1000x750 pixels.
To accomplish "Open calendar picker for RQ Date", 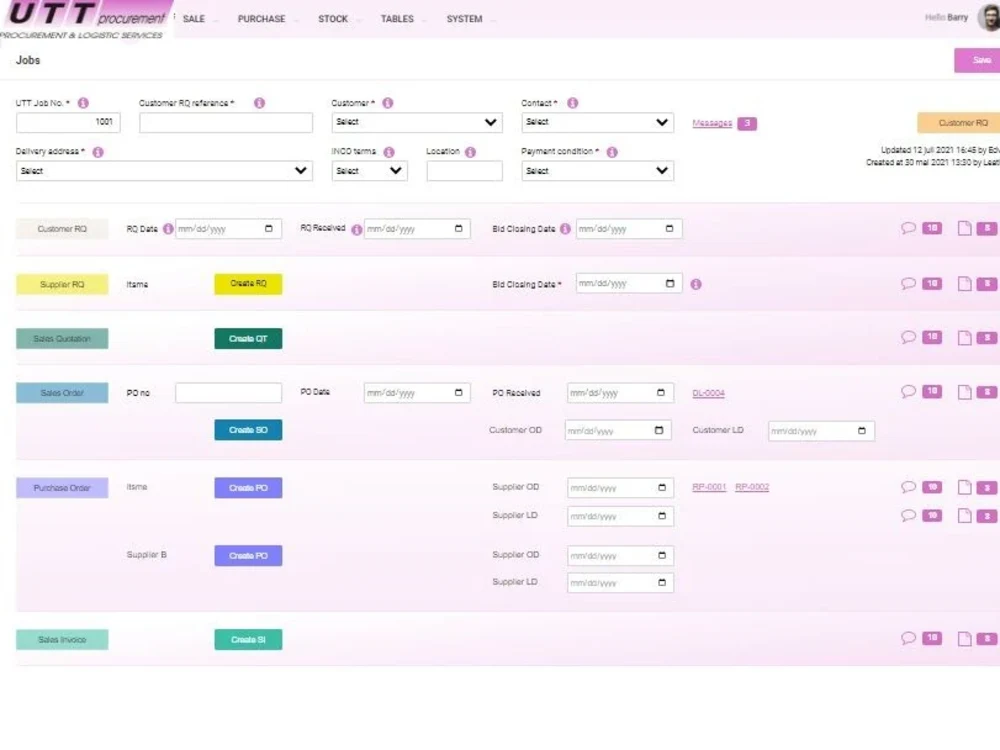I will (x=268, y=228).
